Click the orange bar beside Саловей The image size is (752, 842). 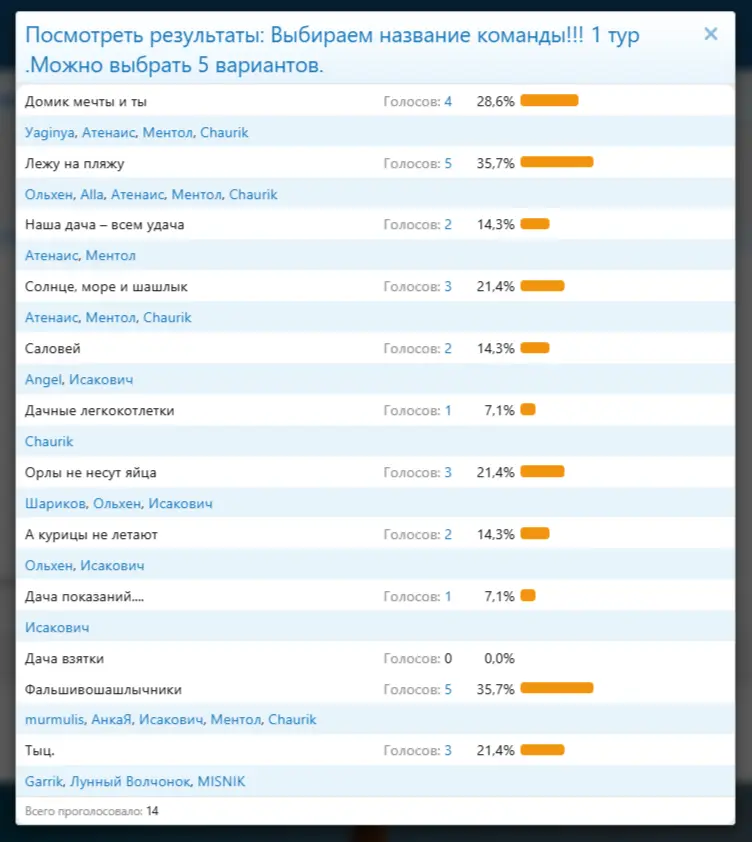[535, 348]
